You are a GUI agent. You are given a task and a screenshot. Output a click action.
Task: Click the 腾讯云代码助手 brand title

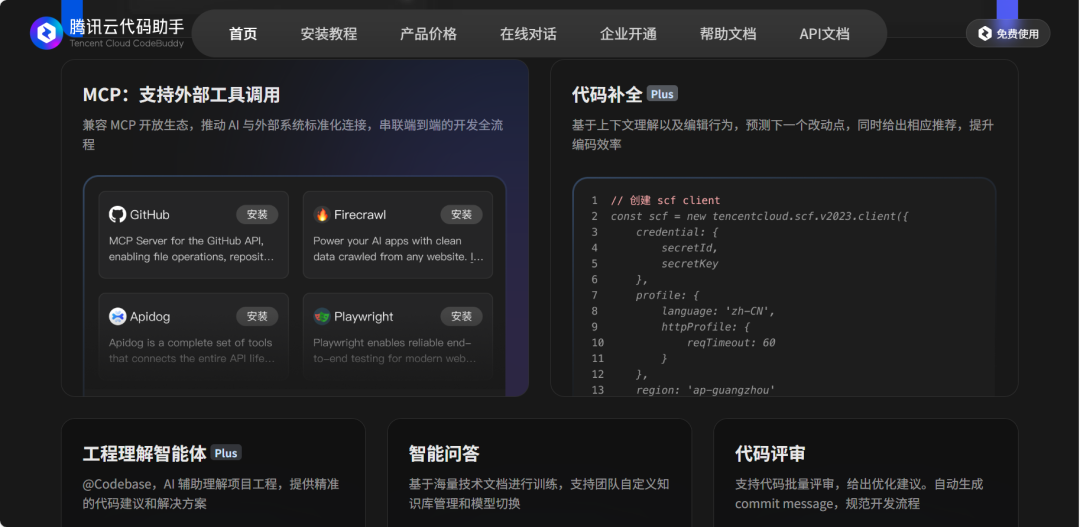coord(127,26)
